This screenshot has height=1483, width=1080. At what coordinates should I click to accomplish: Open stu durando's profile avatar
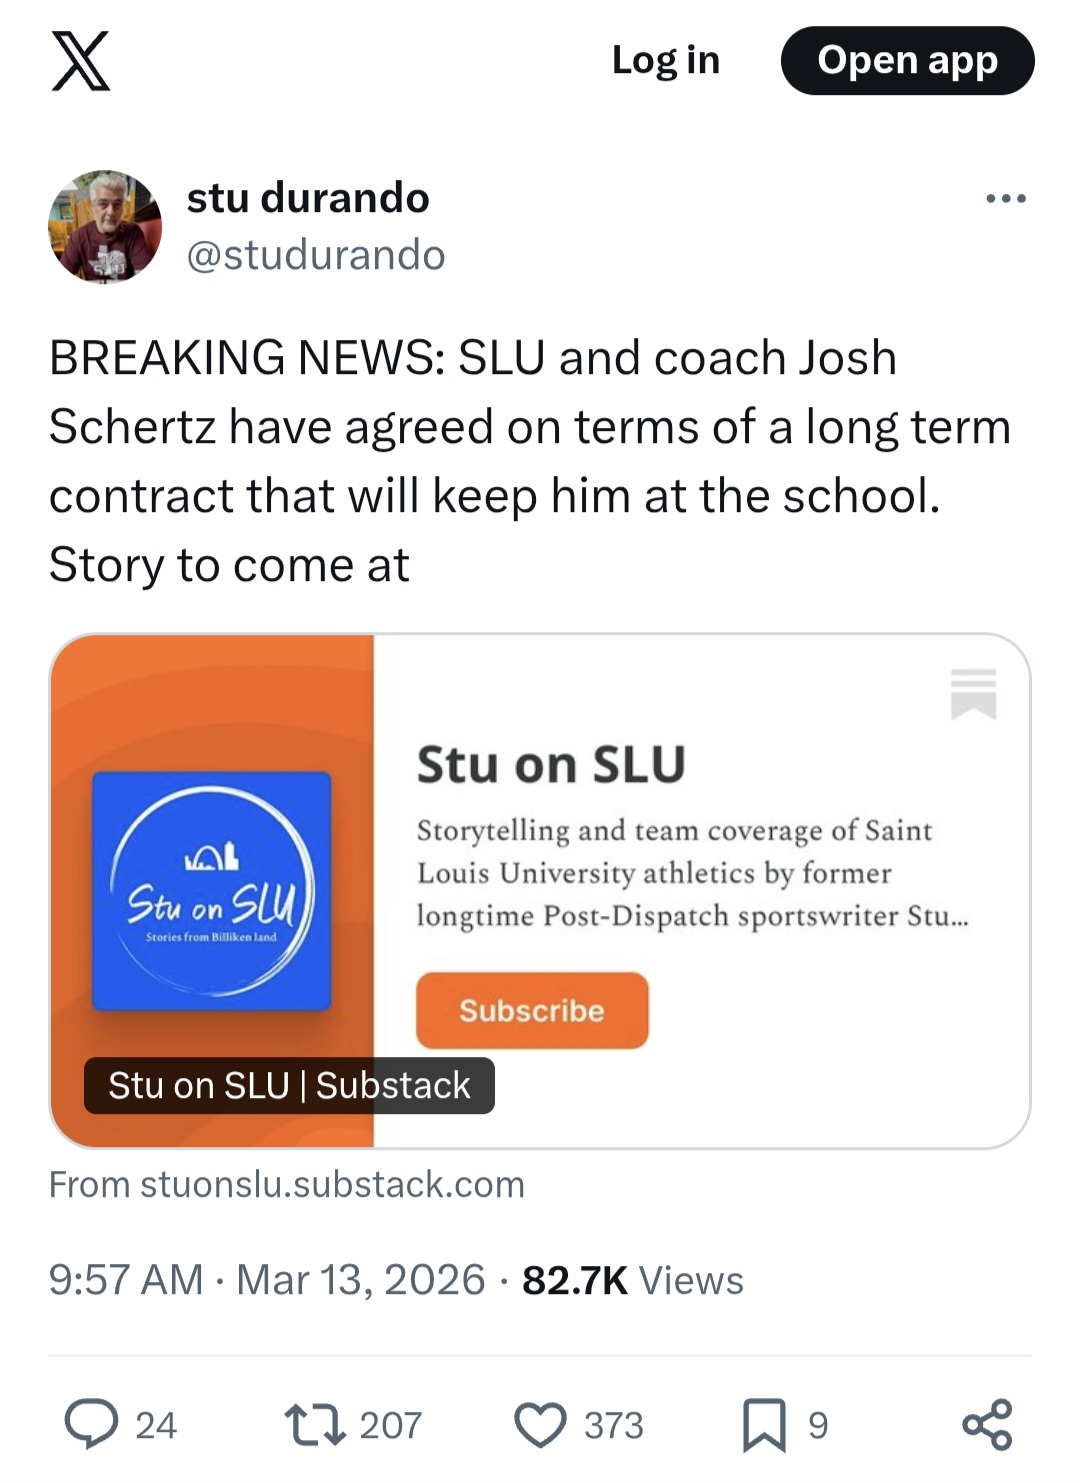tap(105, 227)
